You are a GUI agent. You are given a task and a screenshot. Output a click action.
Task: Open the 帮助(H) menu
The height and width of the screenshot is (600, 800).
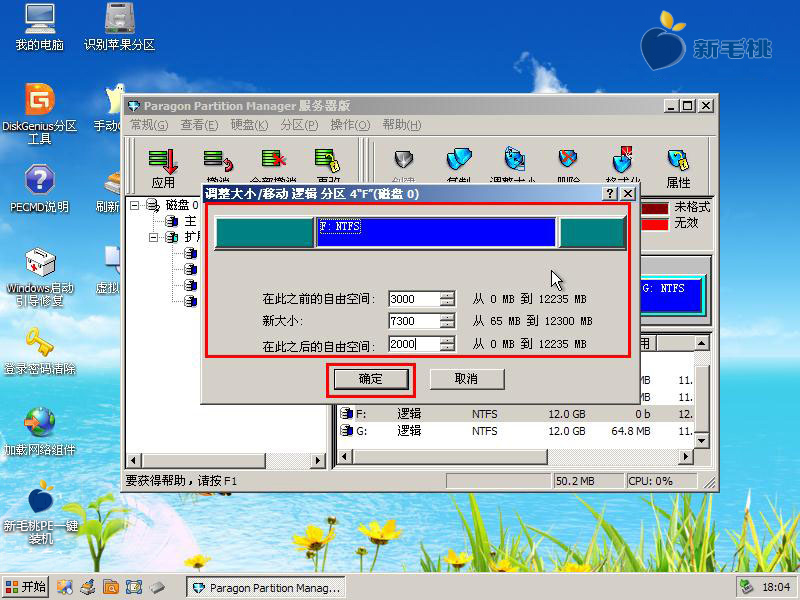tap(402, 125)
